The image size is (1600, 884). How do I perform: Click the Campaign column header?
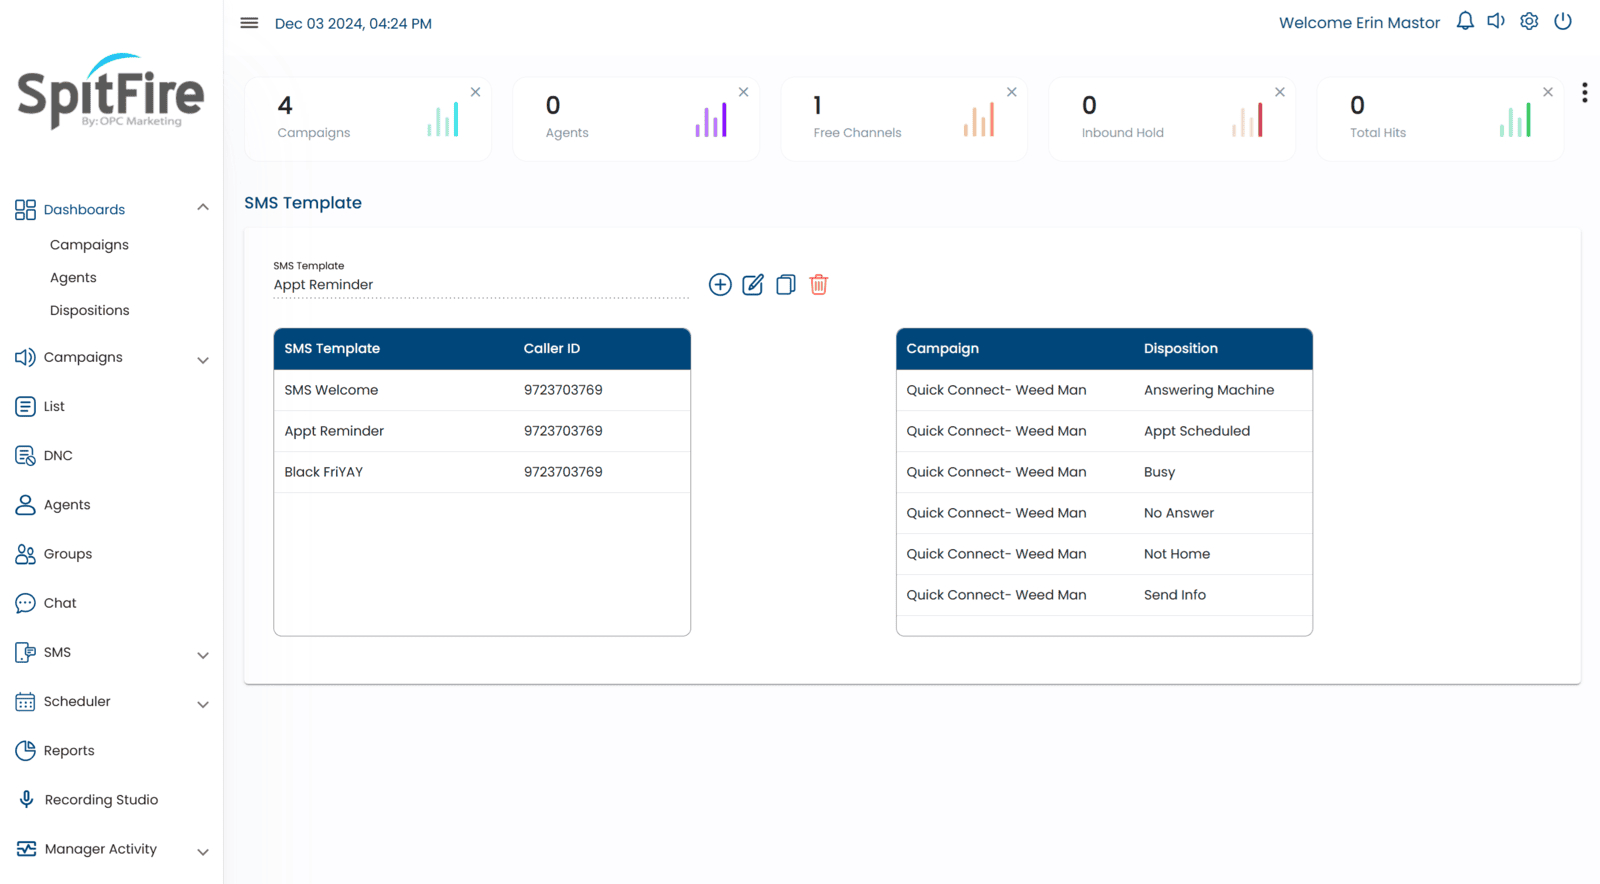coord(943,349)
